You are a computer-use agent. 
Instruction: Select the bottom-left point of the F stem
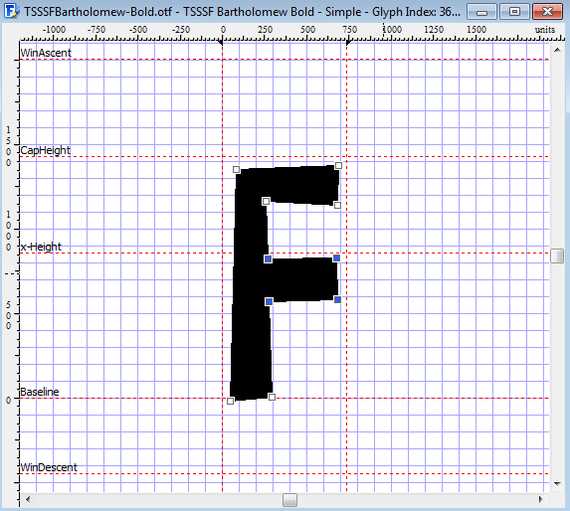pyautogui.click(x=230, y=401)
